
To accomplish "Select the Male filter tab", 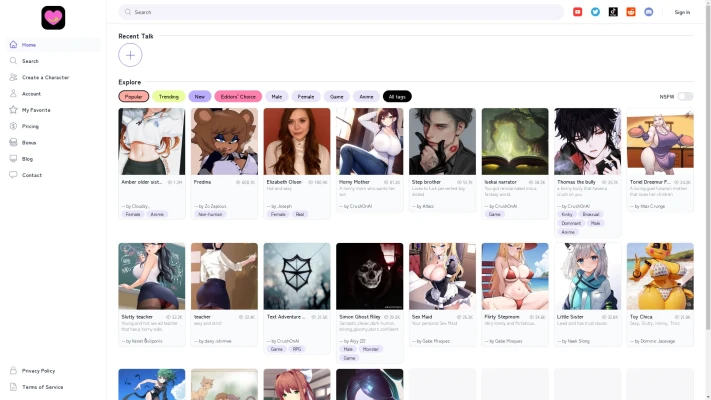I will tap(277, 97).
